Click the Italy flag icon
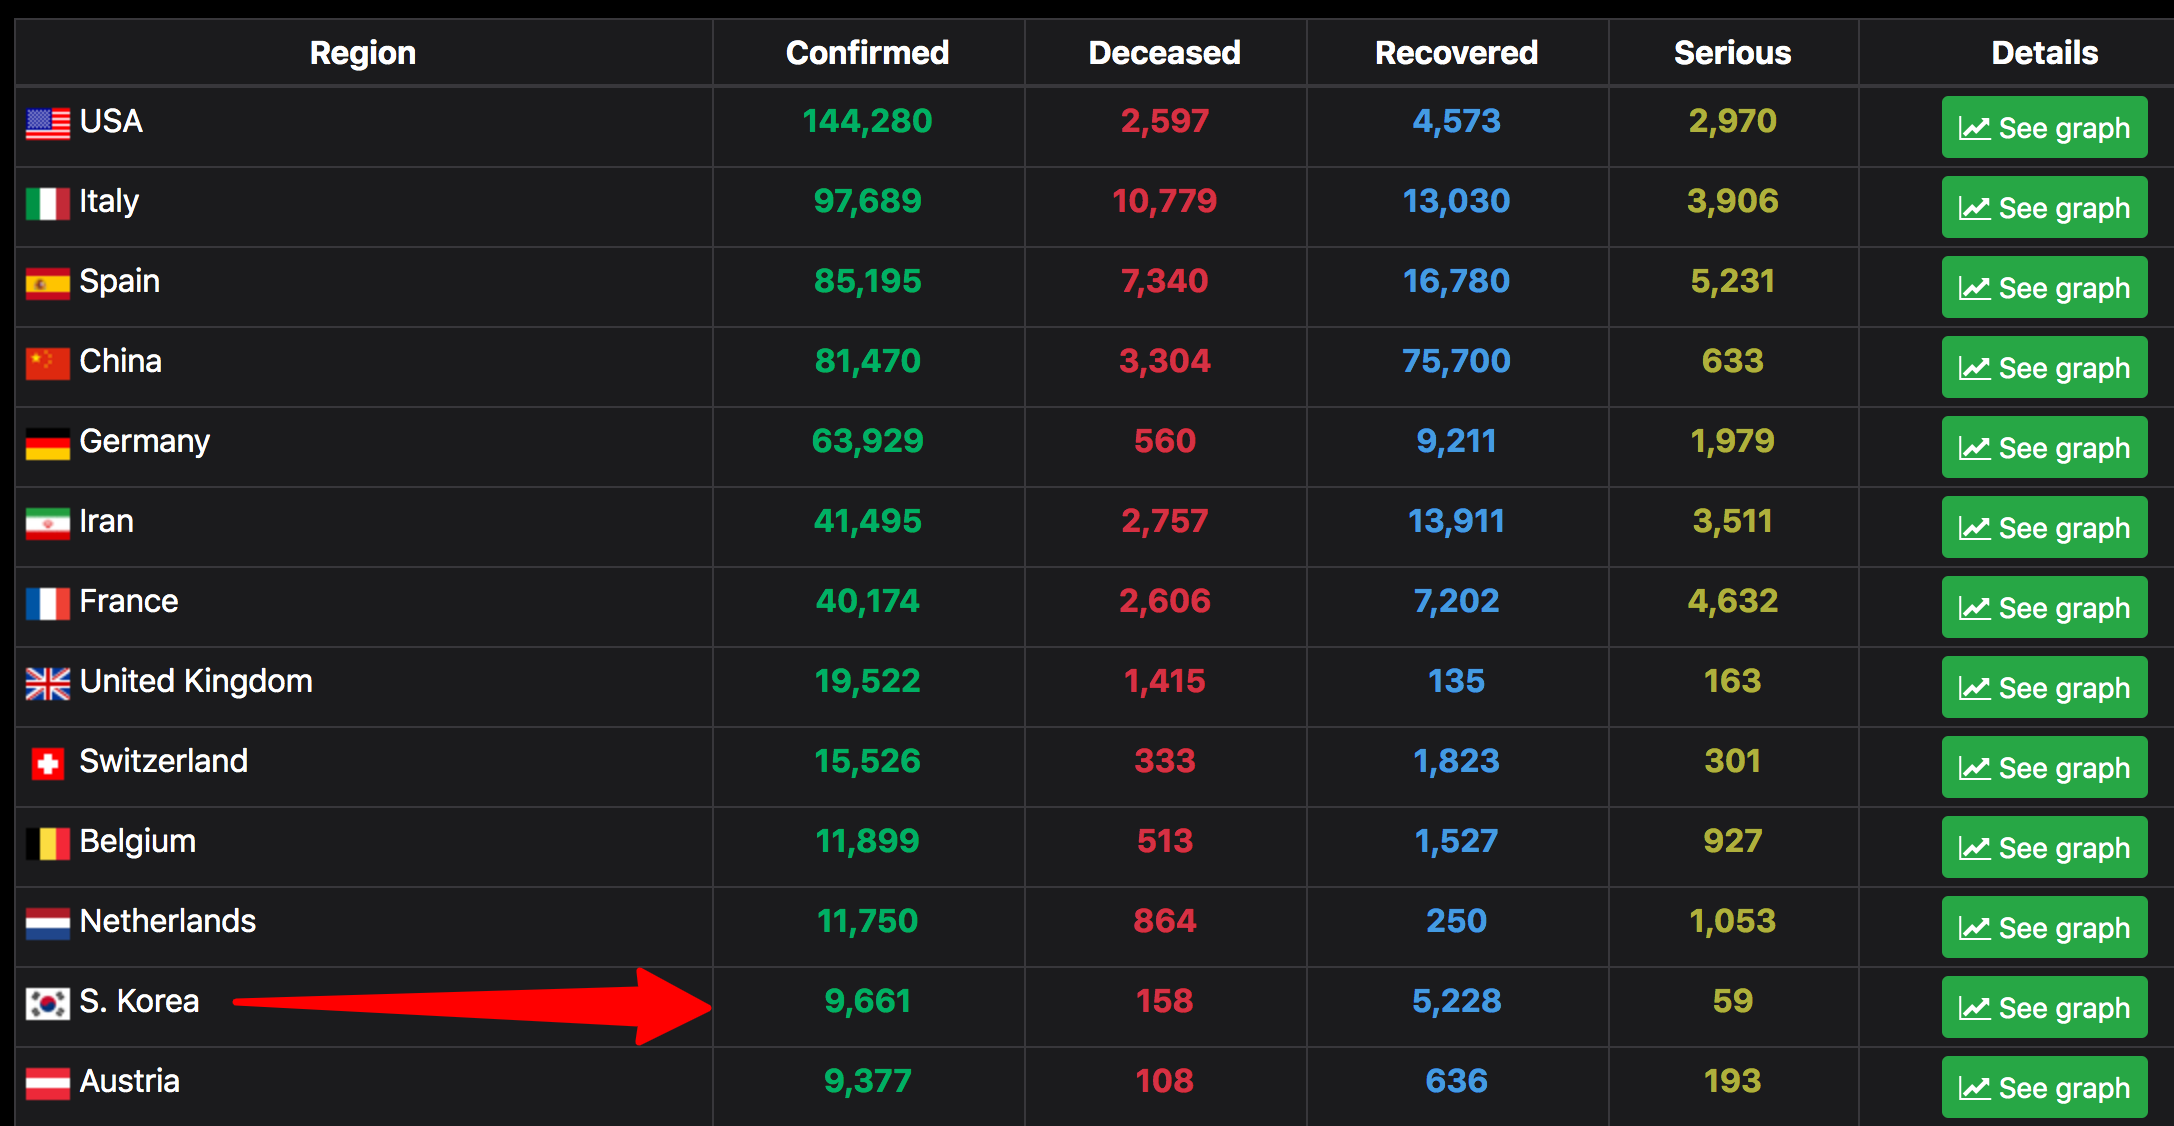The image size is (2174, 1126). [46, 202]
